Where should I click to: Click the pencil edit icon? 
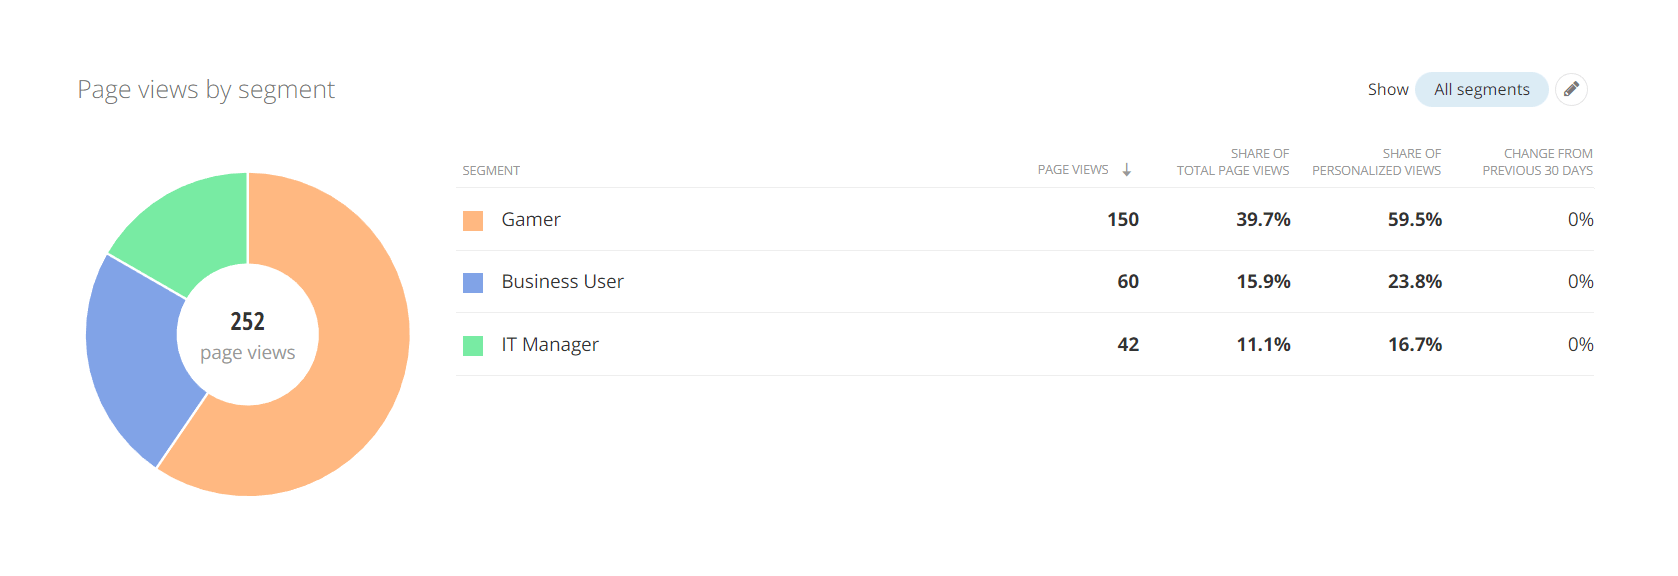[x=1571, y=89]
